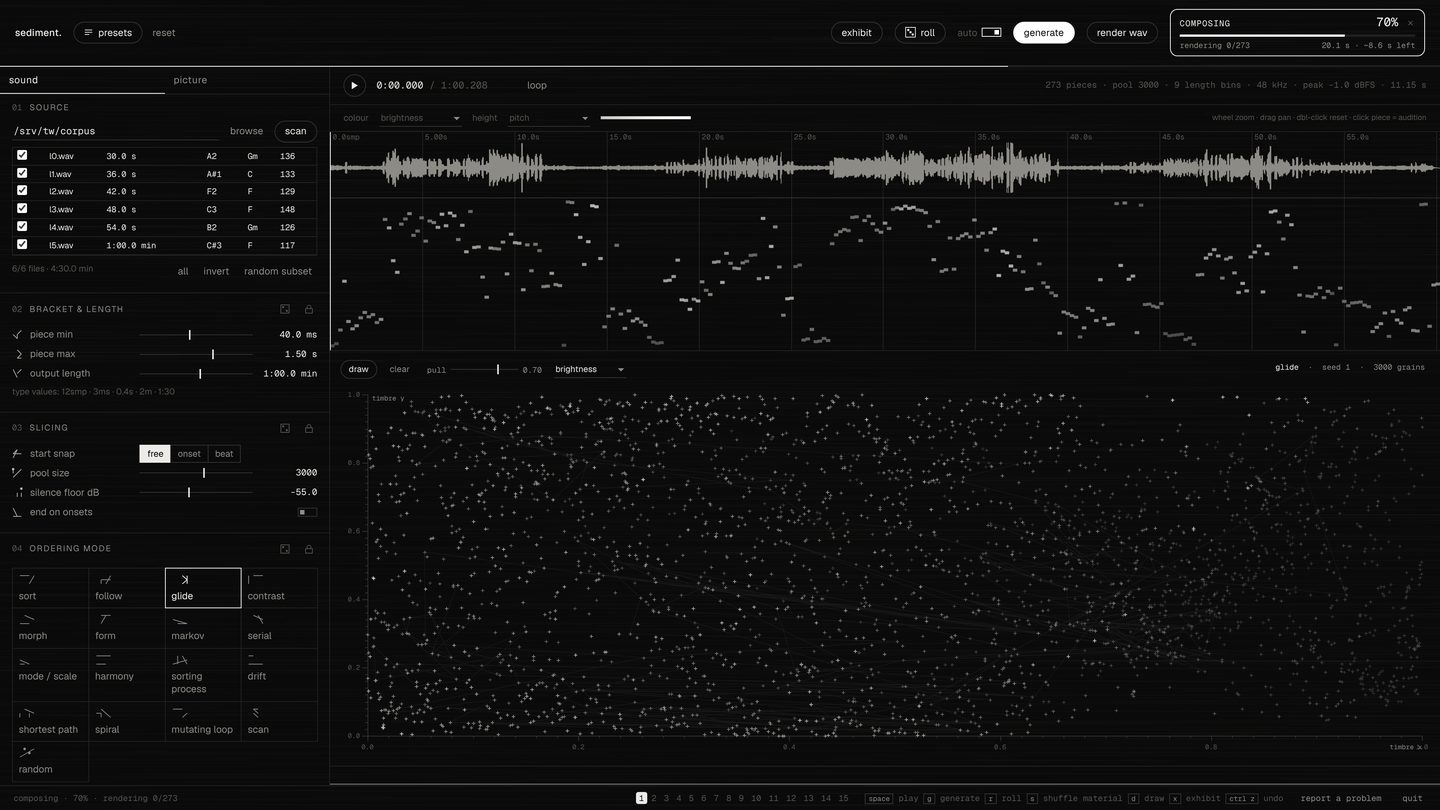
Task: Uncheck the l4.wav file checkbox
Action: [x=22, y=226]
